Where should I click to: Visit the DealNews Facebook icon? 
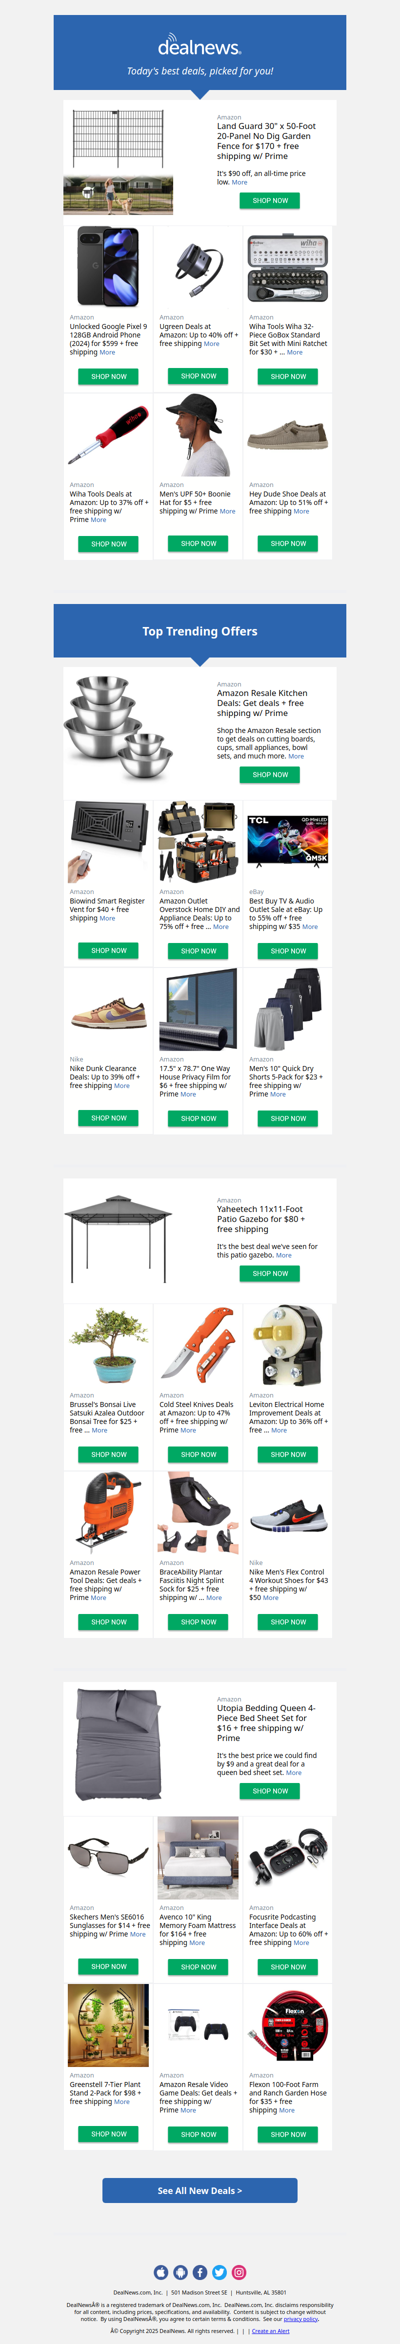(x=200, y=2272)
